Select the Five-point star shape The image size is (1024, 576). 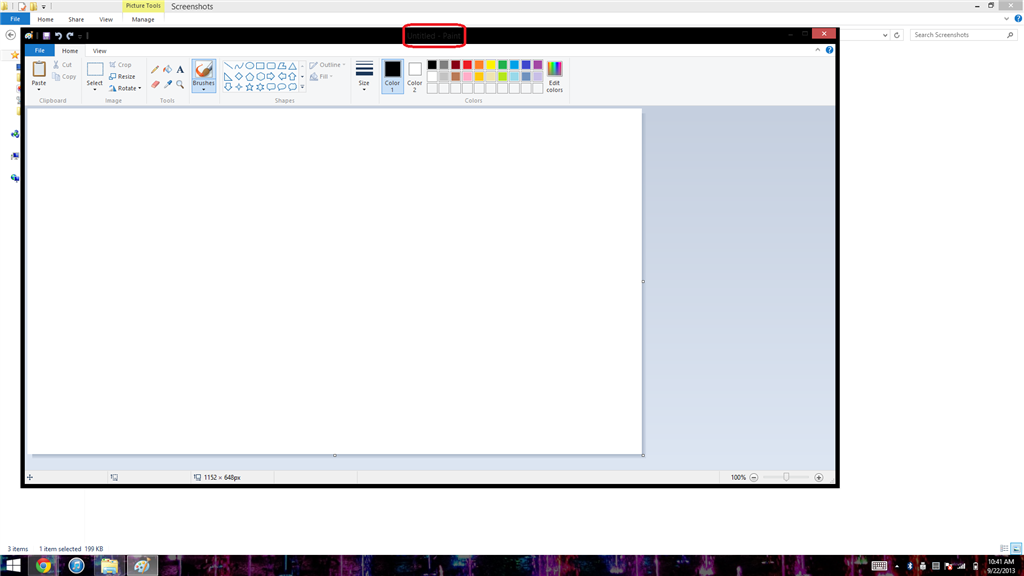pos(249,87)
